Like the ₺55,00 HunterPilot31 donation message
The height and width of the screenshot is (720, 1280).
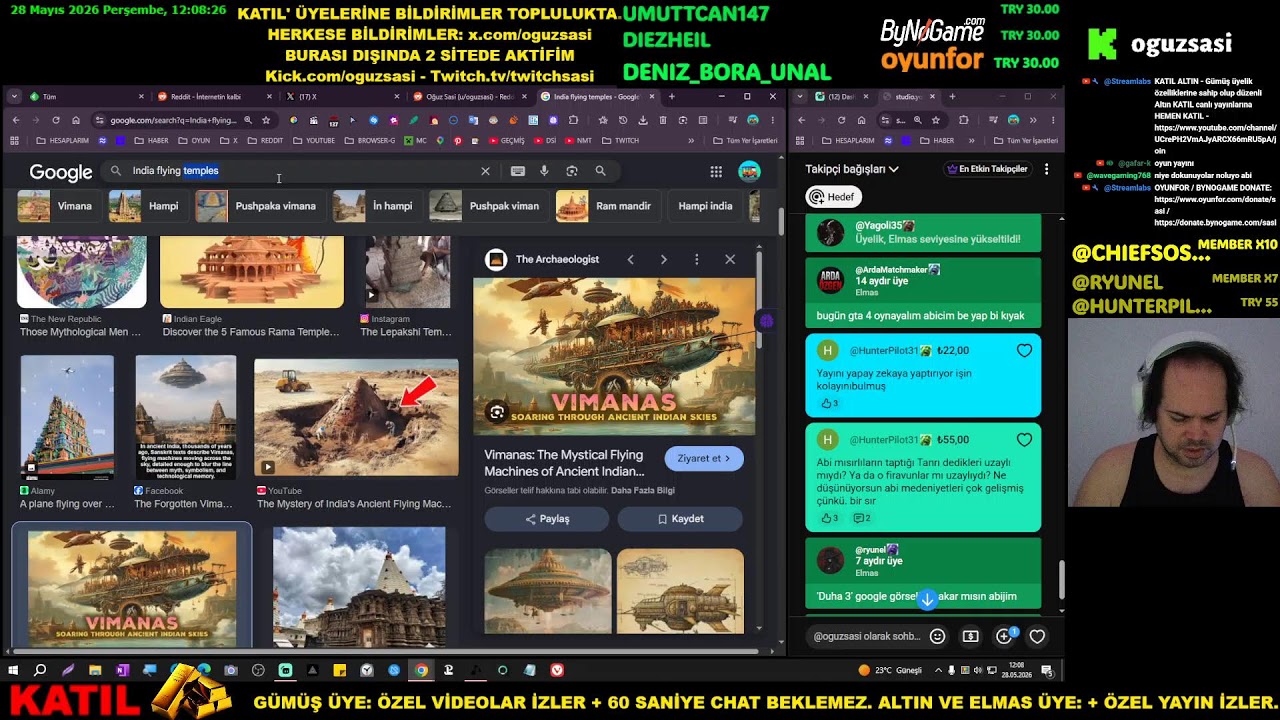(1024, 440)
